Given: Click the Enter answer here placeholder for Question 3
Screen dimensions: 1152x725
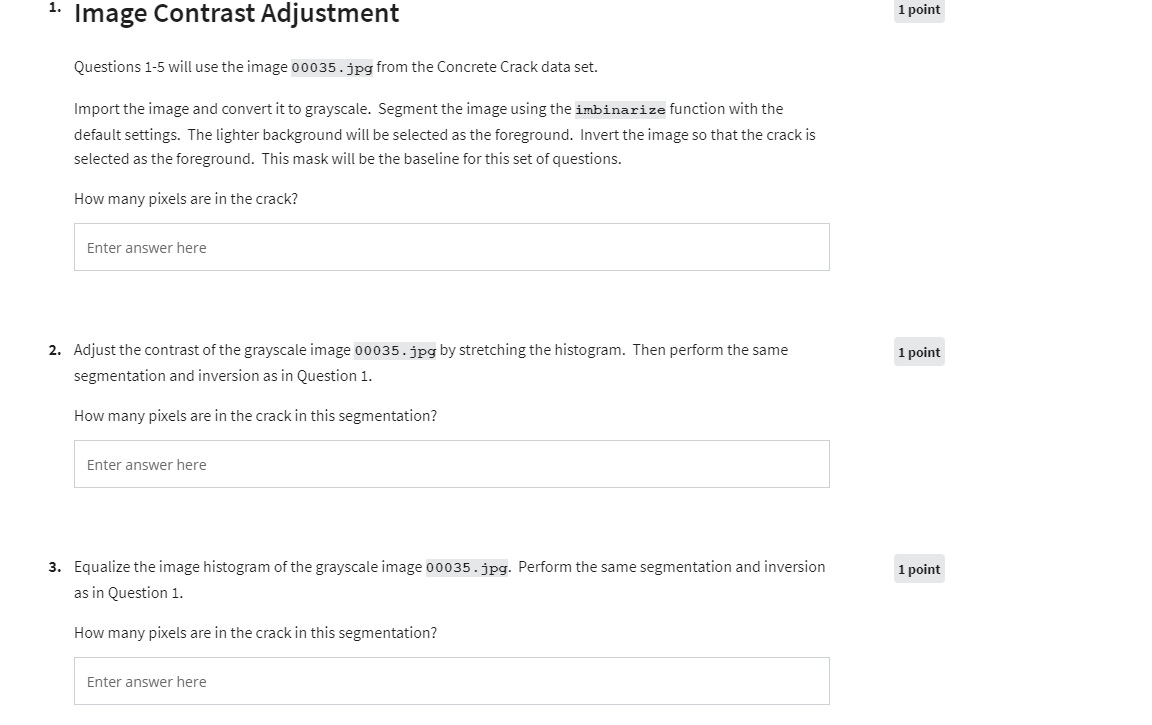Looking at the screenshot, I should pyautogui.click(x=146, y=680).
